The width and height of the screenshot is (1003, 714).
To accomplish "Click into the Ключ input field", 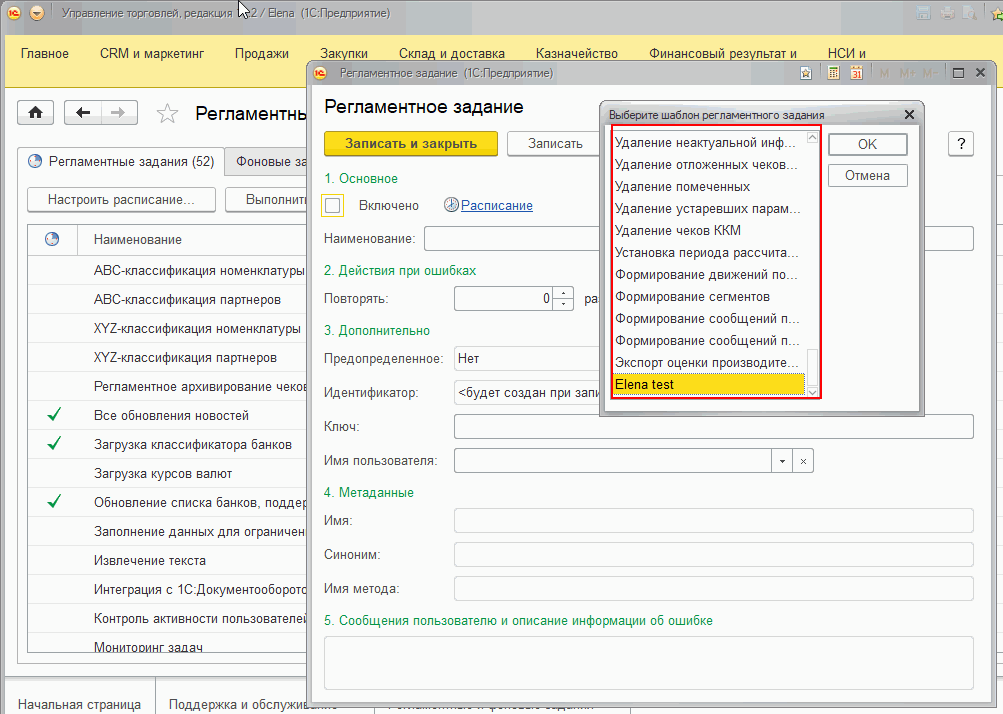I will pos(714,427).
